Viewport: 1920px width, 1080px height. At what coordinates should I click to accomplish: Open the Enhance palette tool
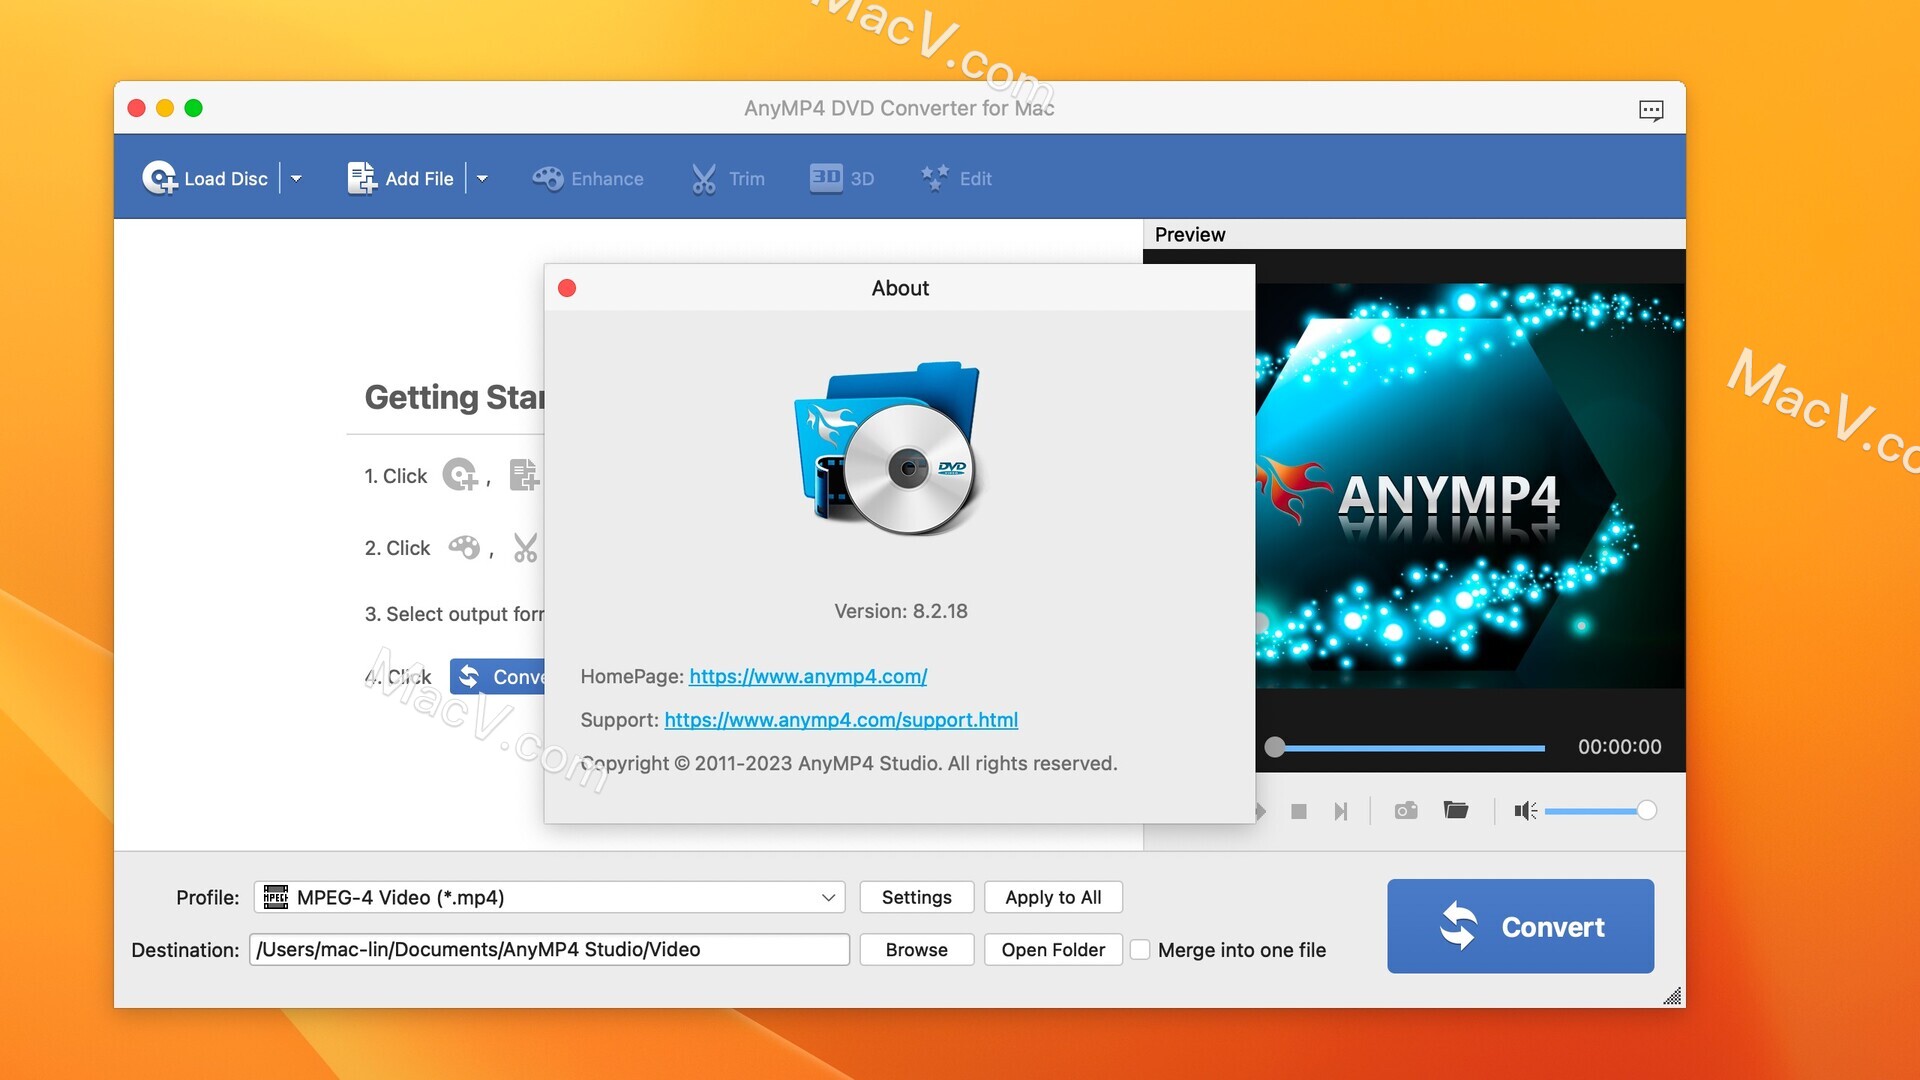tap(588, 178)
